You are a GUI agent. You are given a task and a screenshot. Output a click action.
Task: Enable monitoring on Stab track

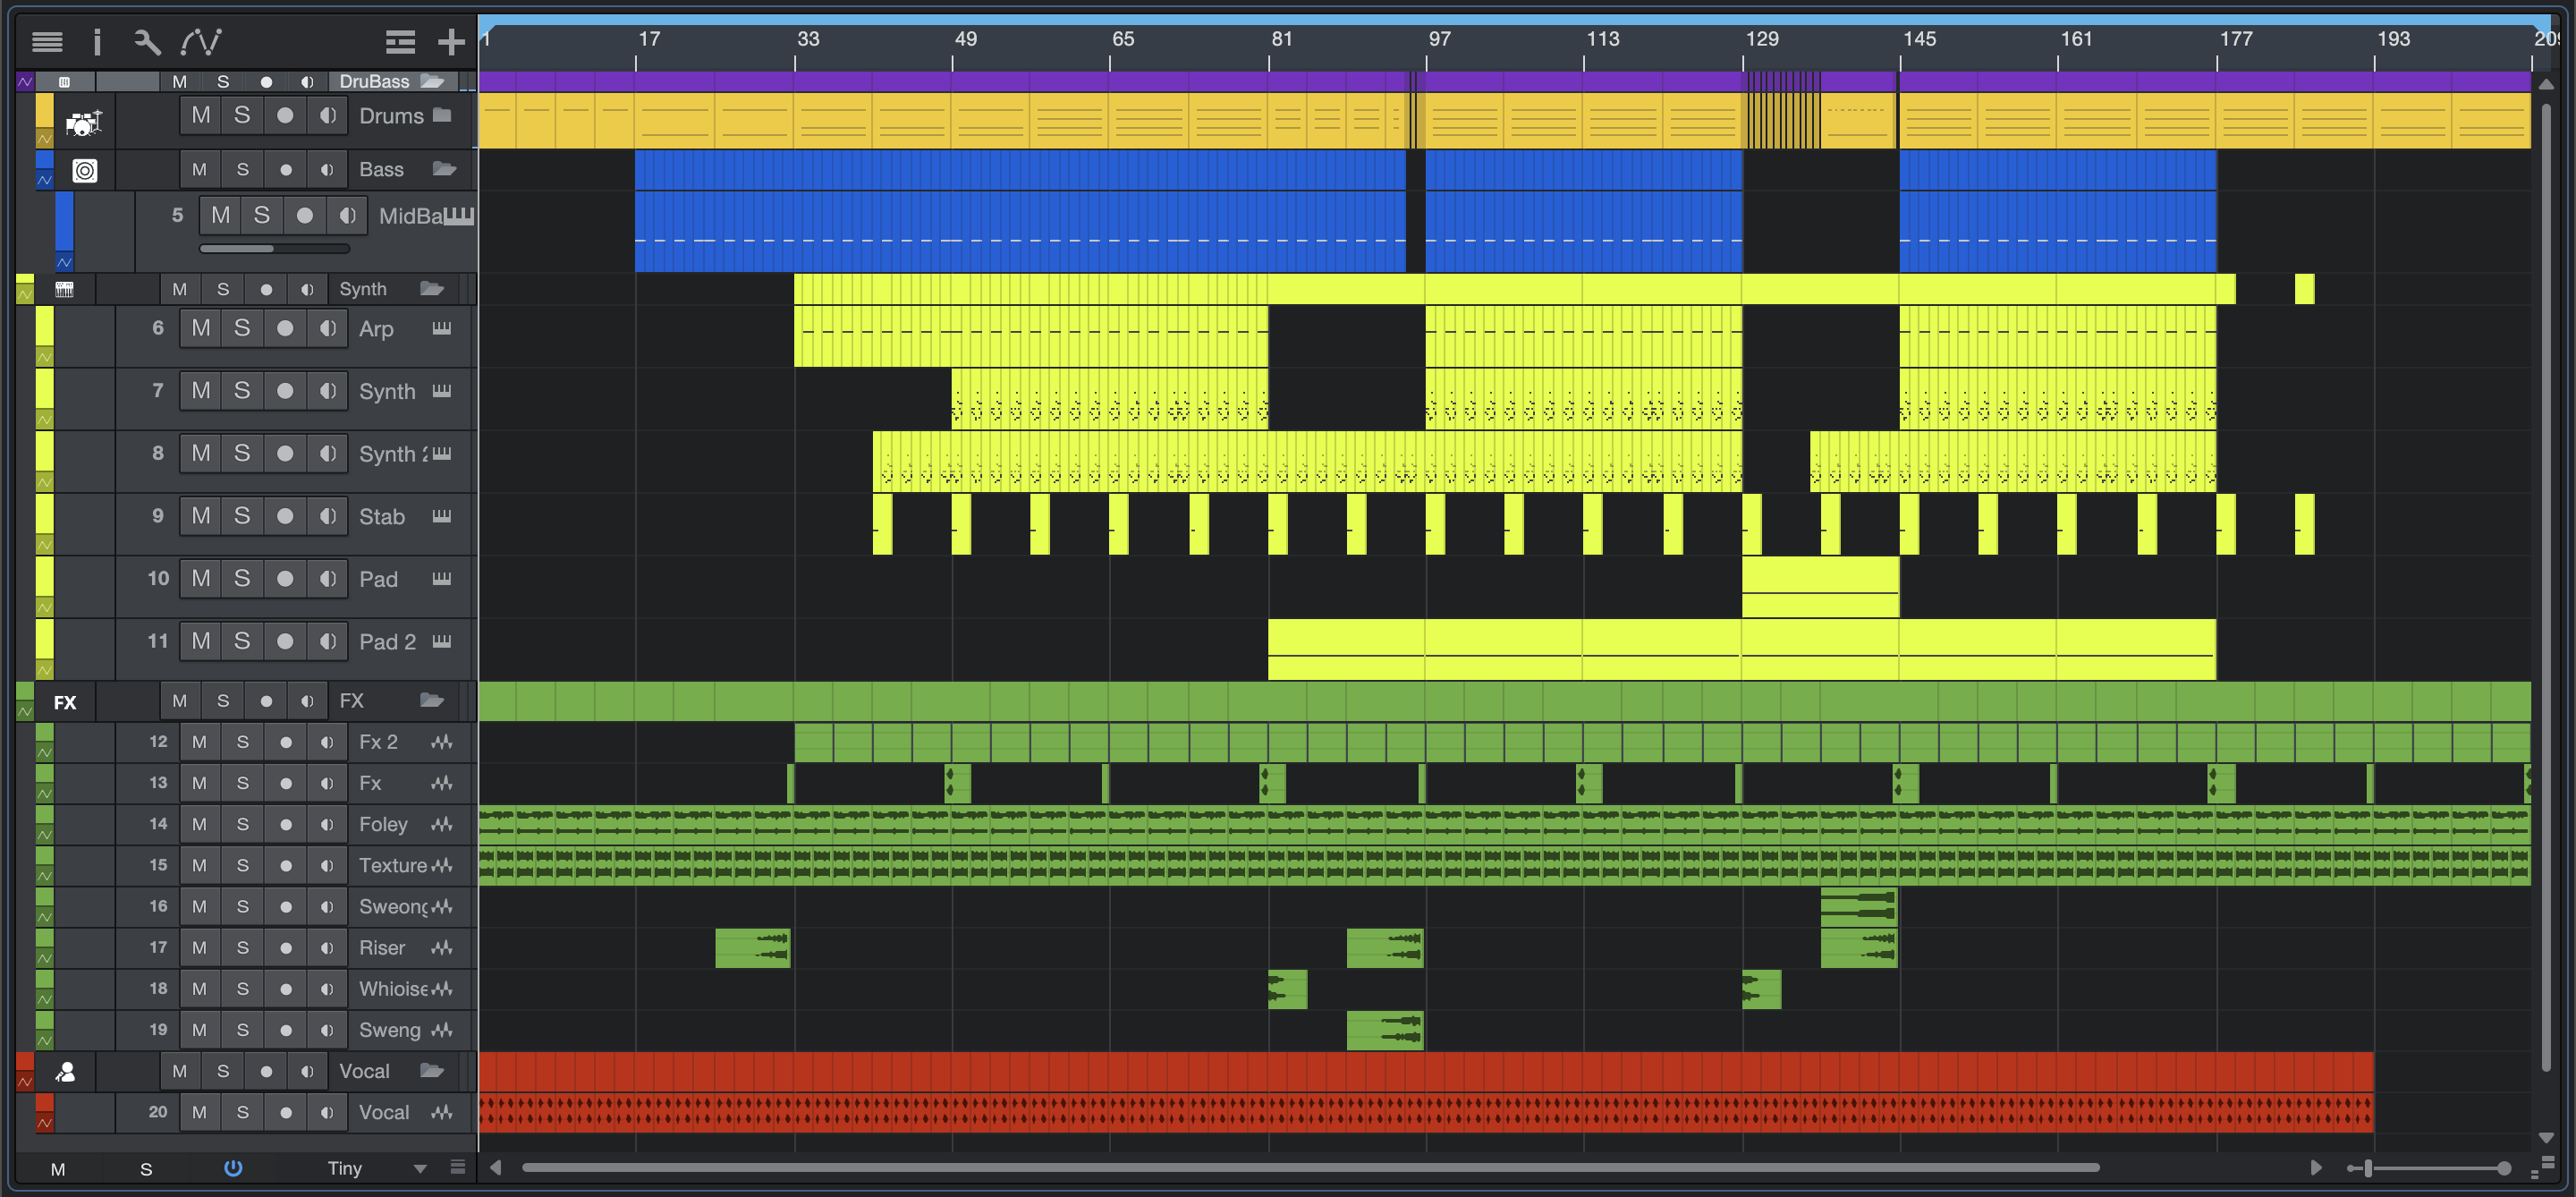(x=327, y=516)
